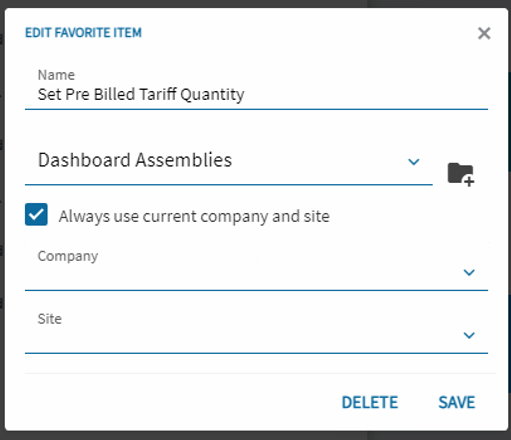
Task: Open the Site dropdown arrow
Action: (x=469, y=335)
